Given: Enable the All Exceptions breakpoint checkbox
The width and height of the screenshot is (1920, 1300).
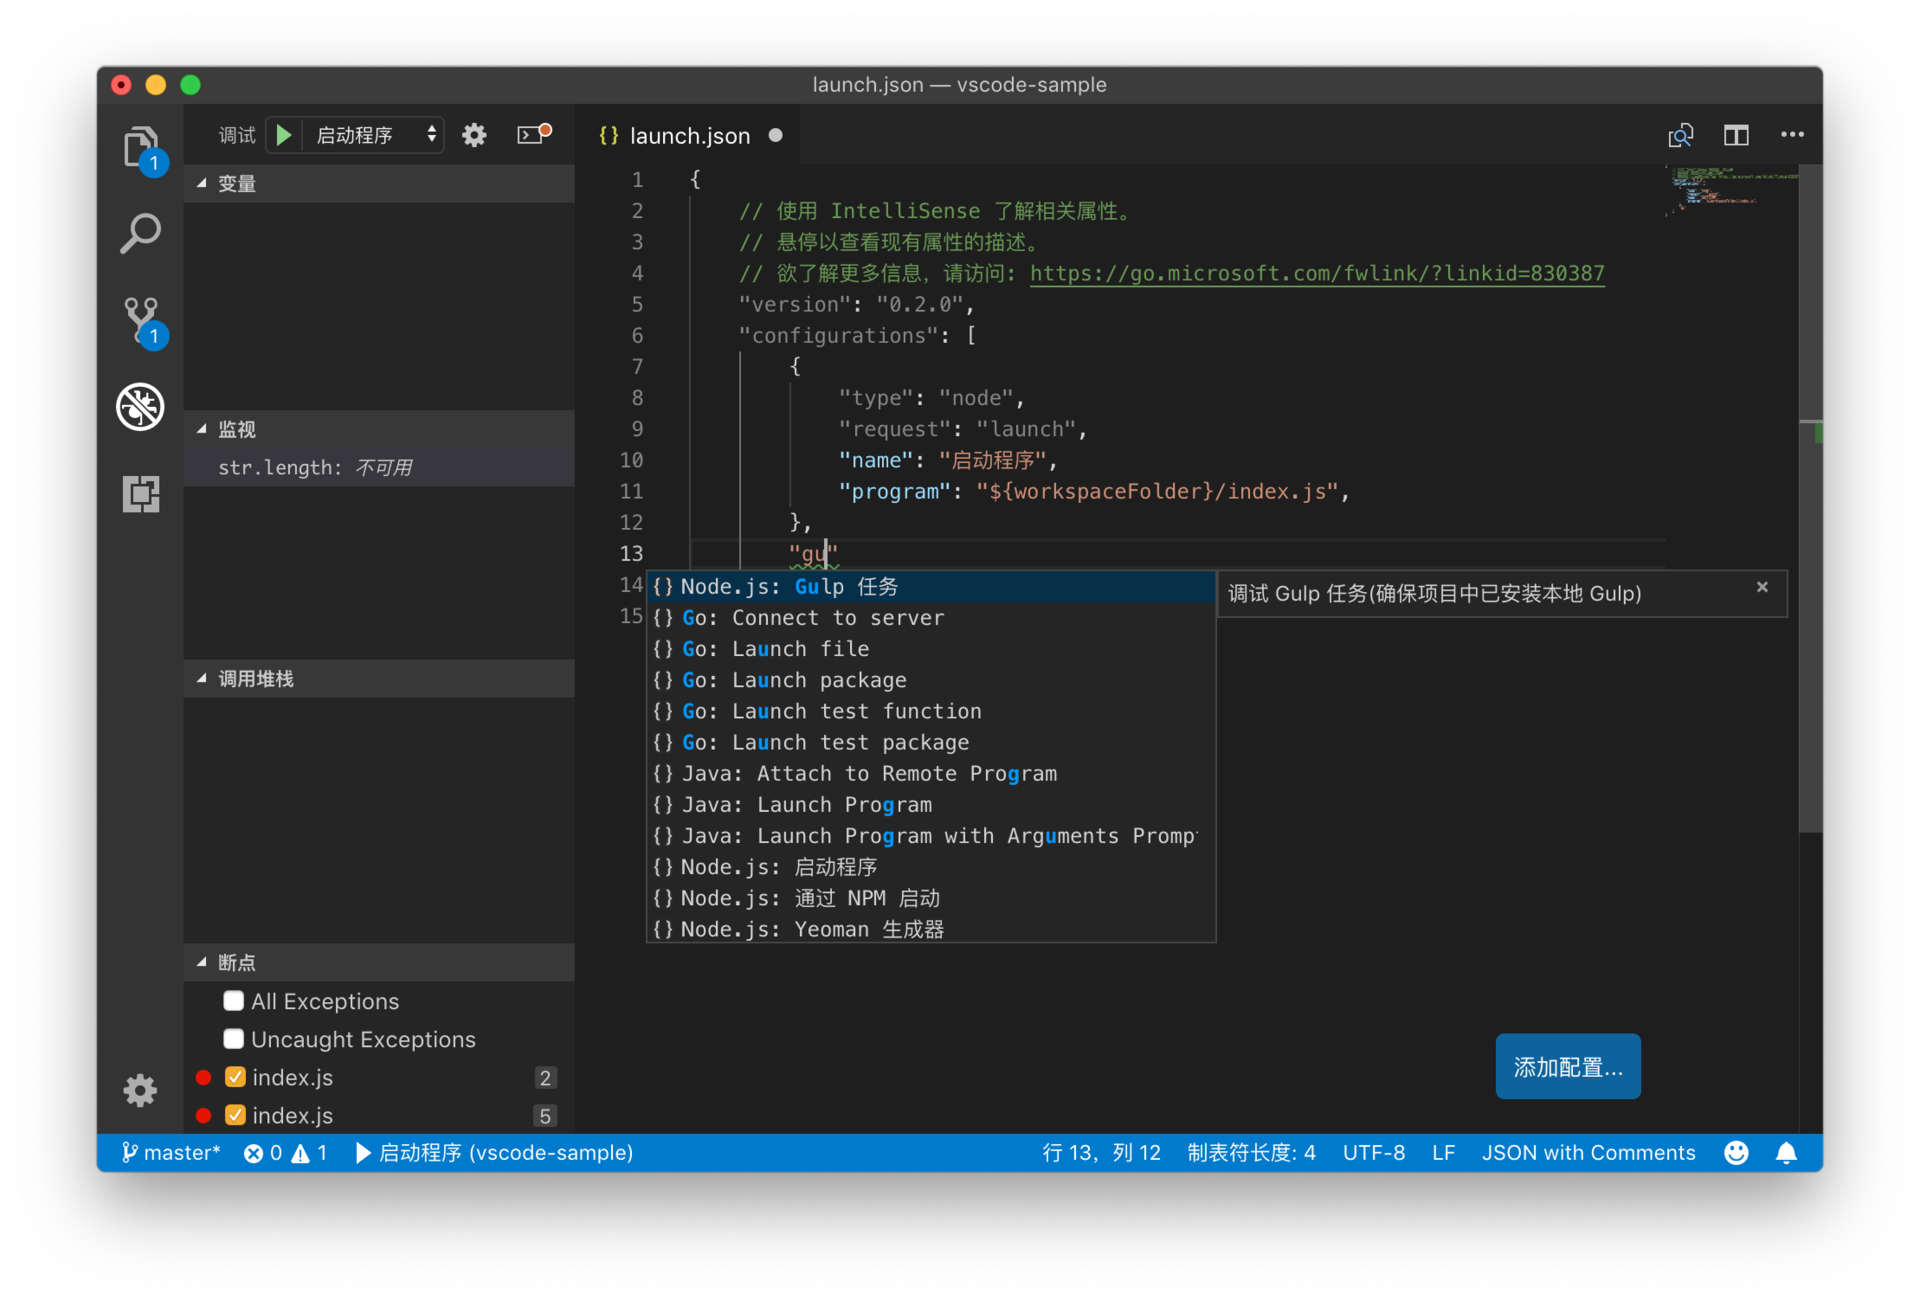Looking at the screenshot, I should point(234,1001).
